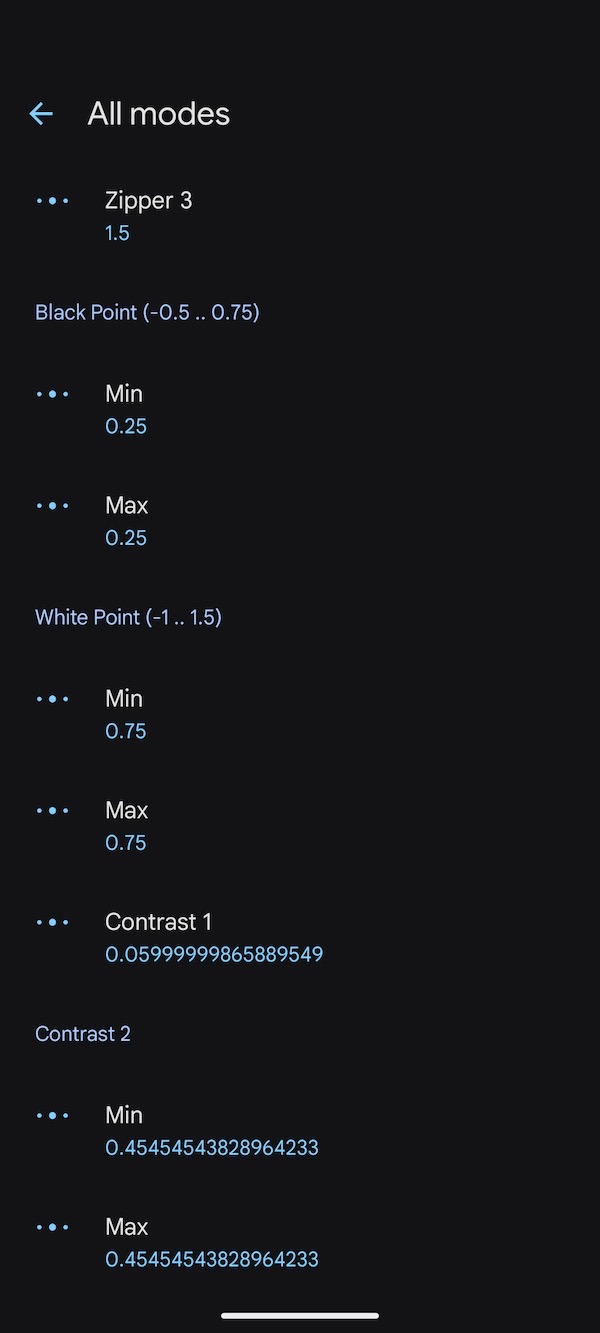Image resolution: width=600 pixels, height=1333 pixels.
Task: Select the White Point Min value 0.75
Action: pos(126,731)
